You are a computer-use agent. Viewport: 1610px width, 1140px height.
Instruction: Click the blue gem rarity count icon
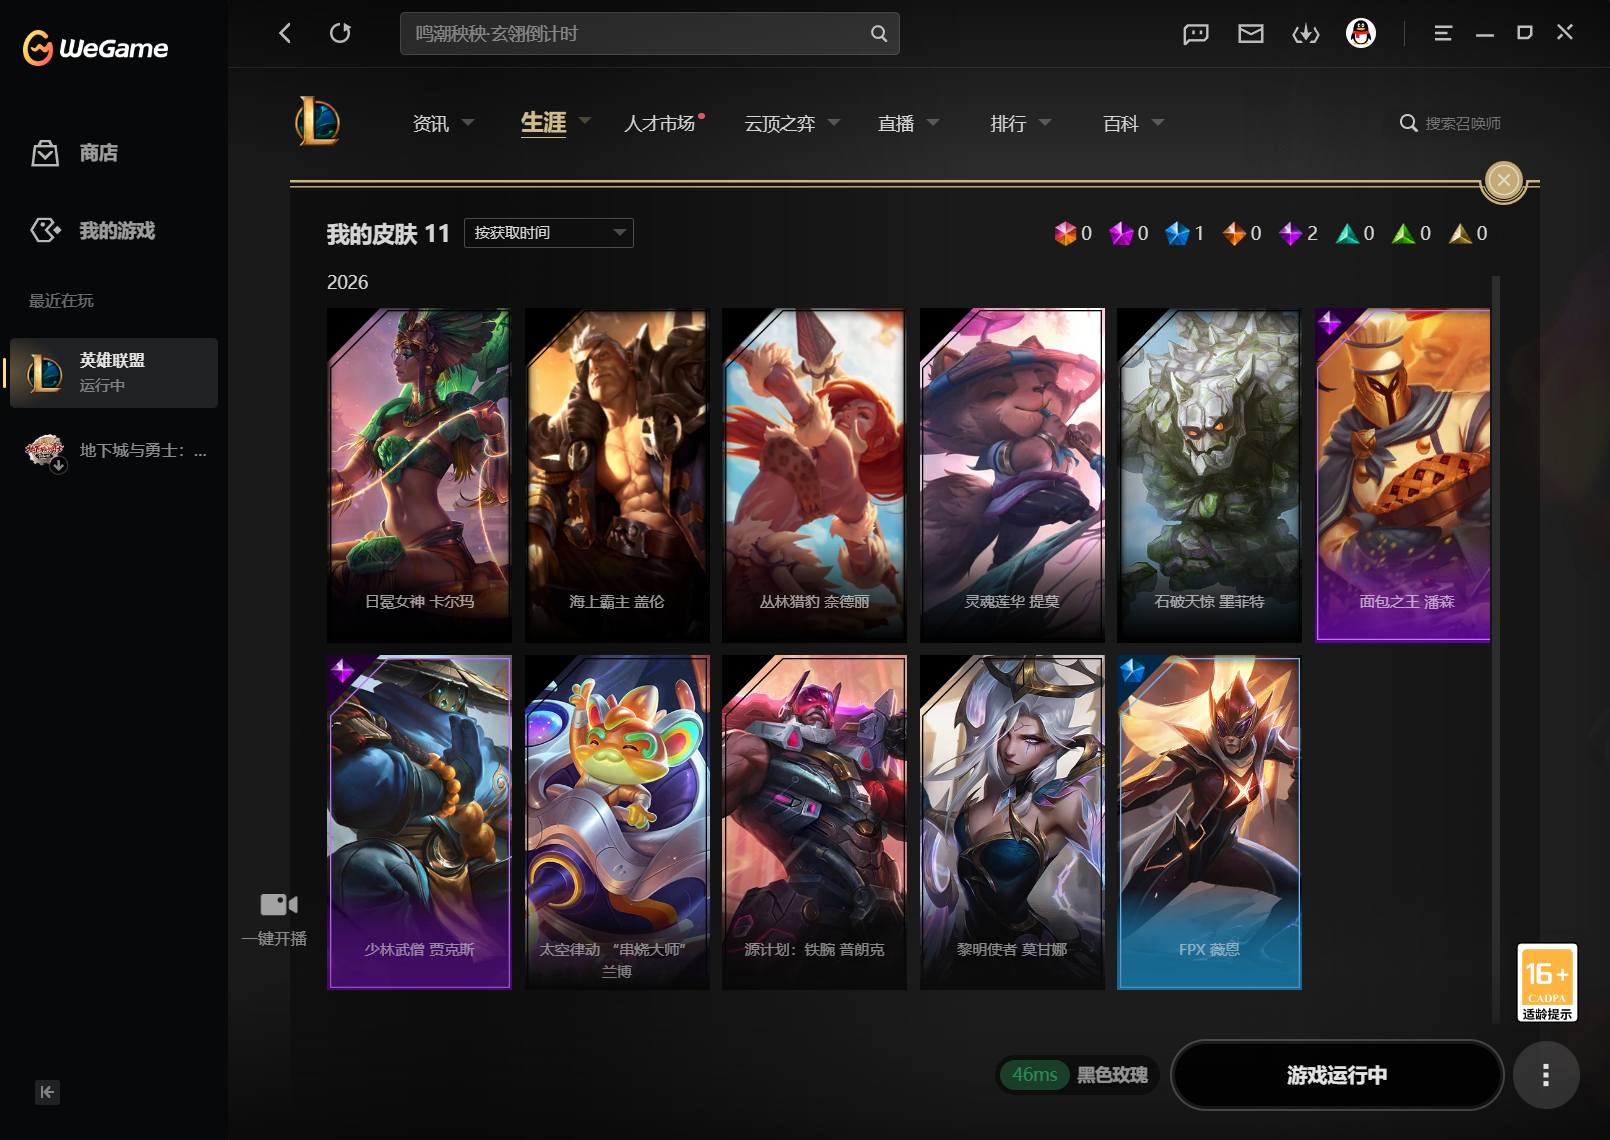(x=1178, y=233)
